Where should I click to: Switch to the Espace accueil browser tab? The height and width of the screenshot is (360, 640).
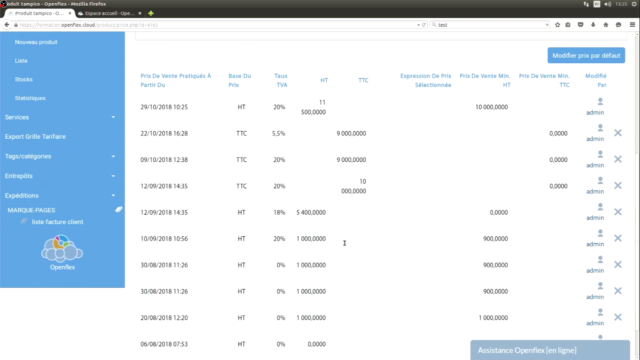(109, 13)
